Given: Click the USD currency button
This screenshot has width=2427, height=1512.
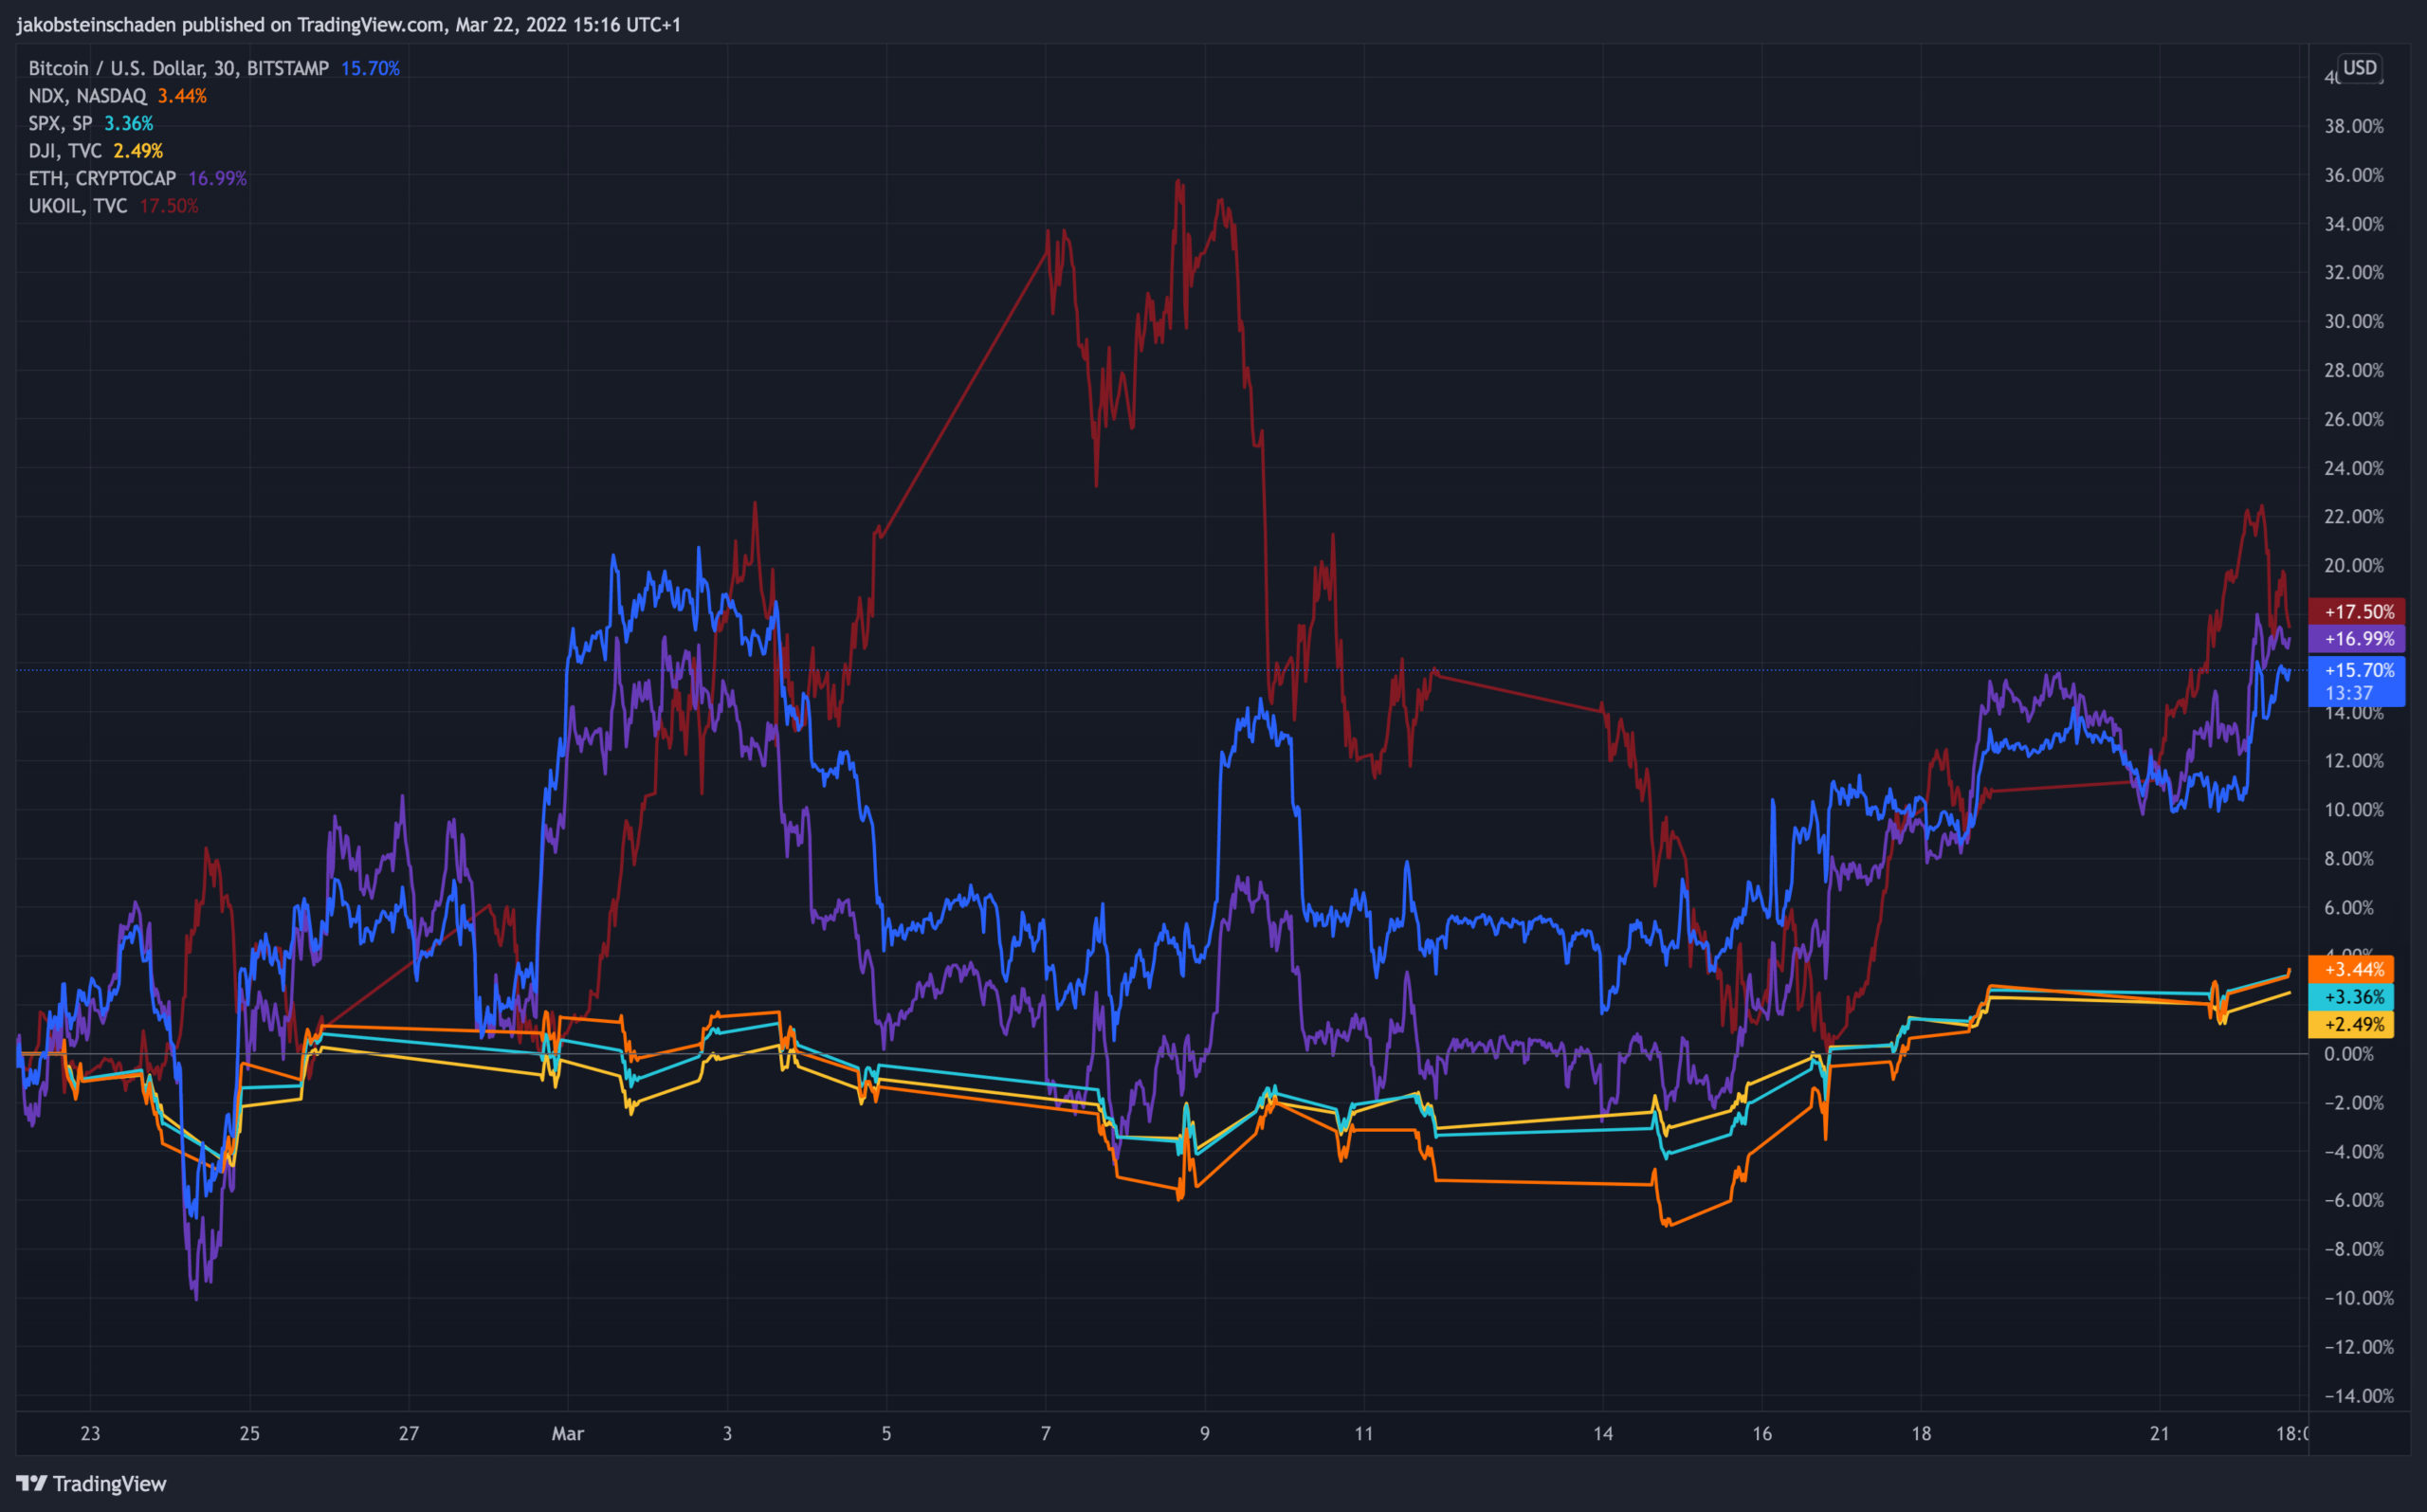Looking at the screenshot, I should pyautogui.click(x=2359, y=67).
